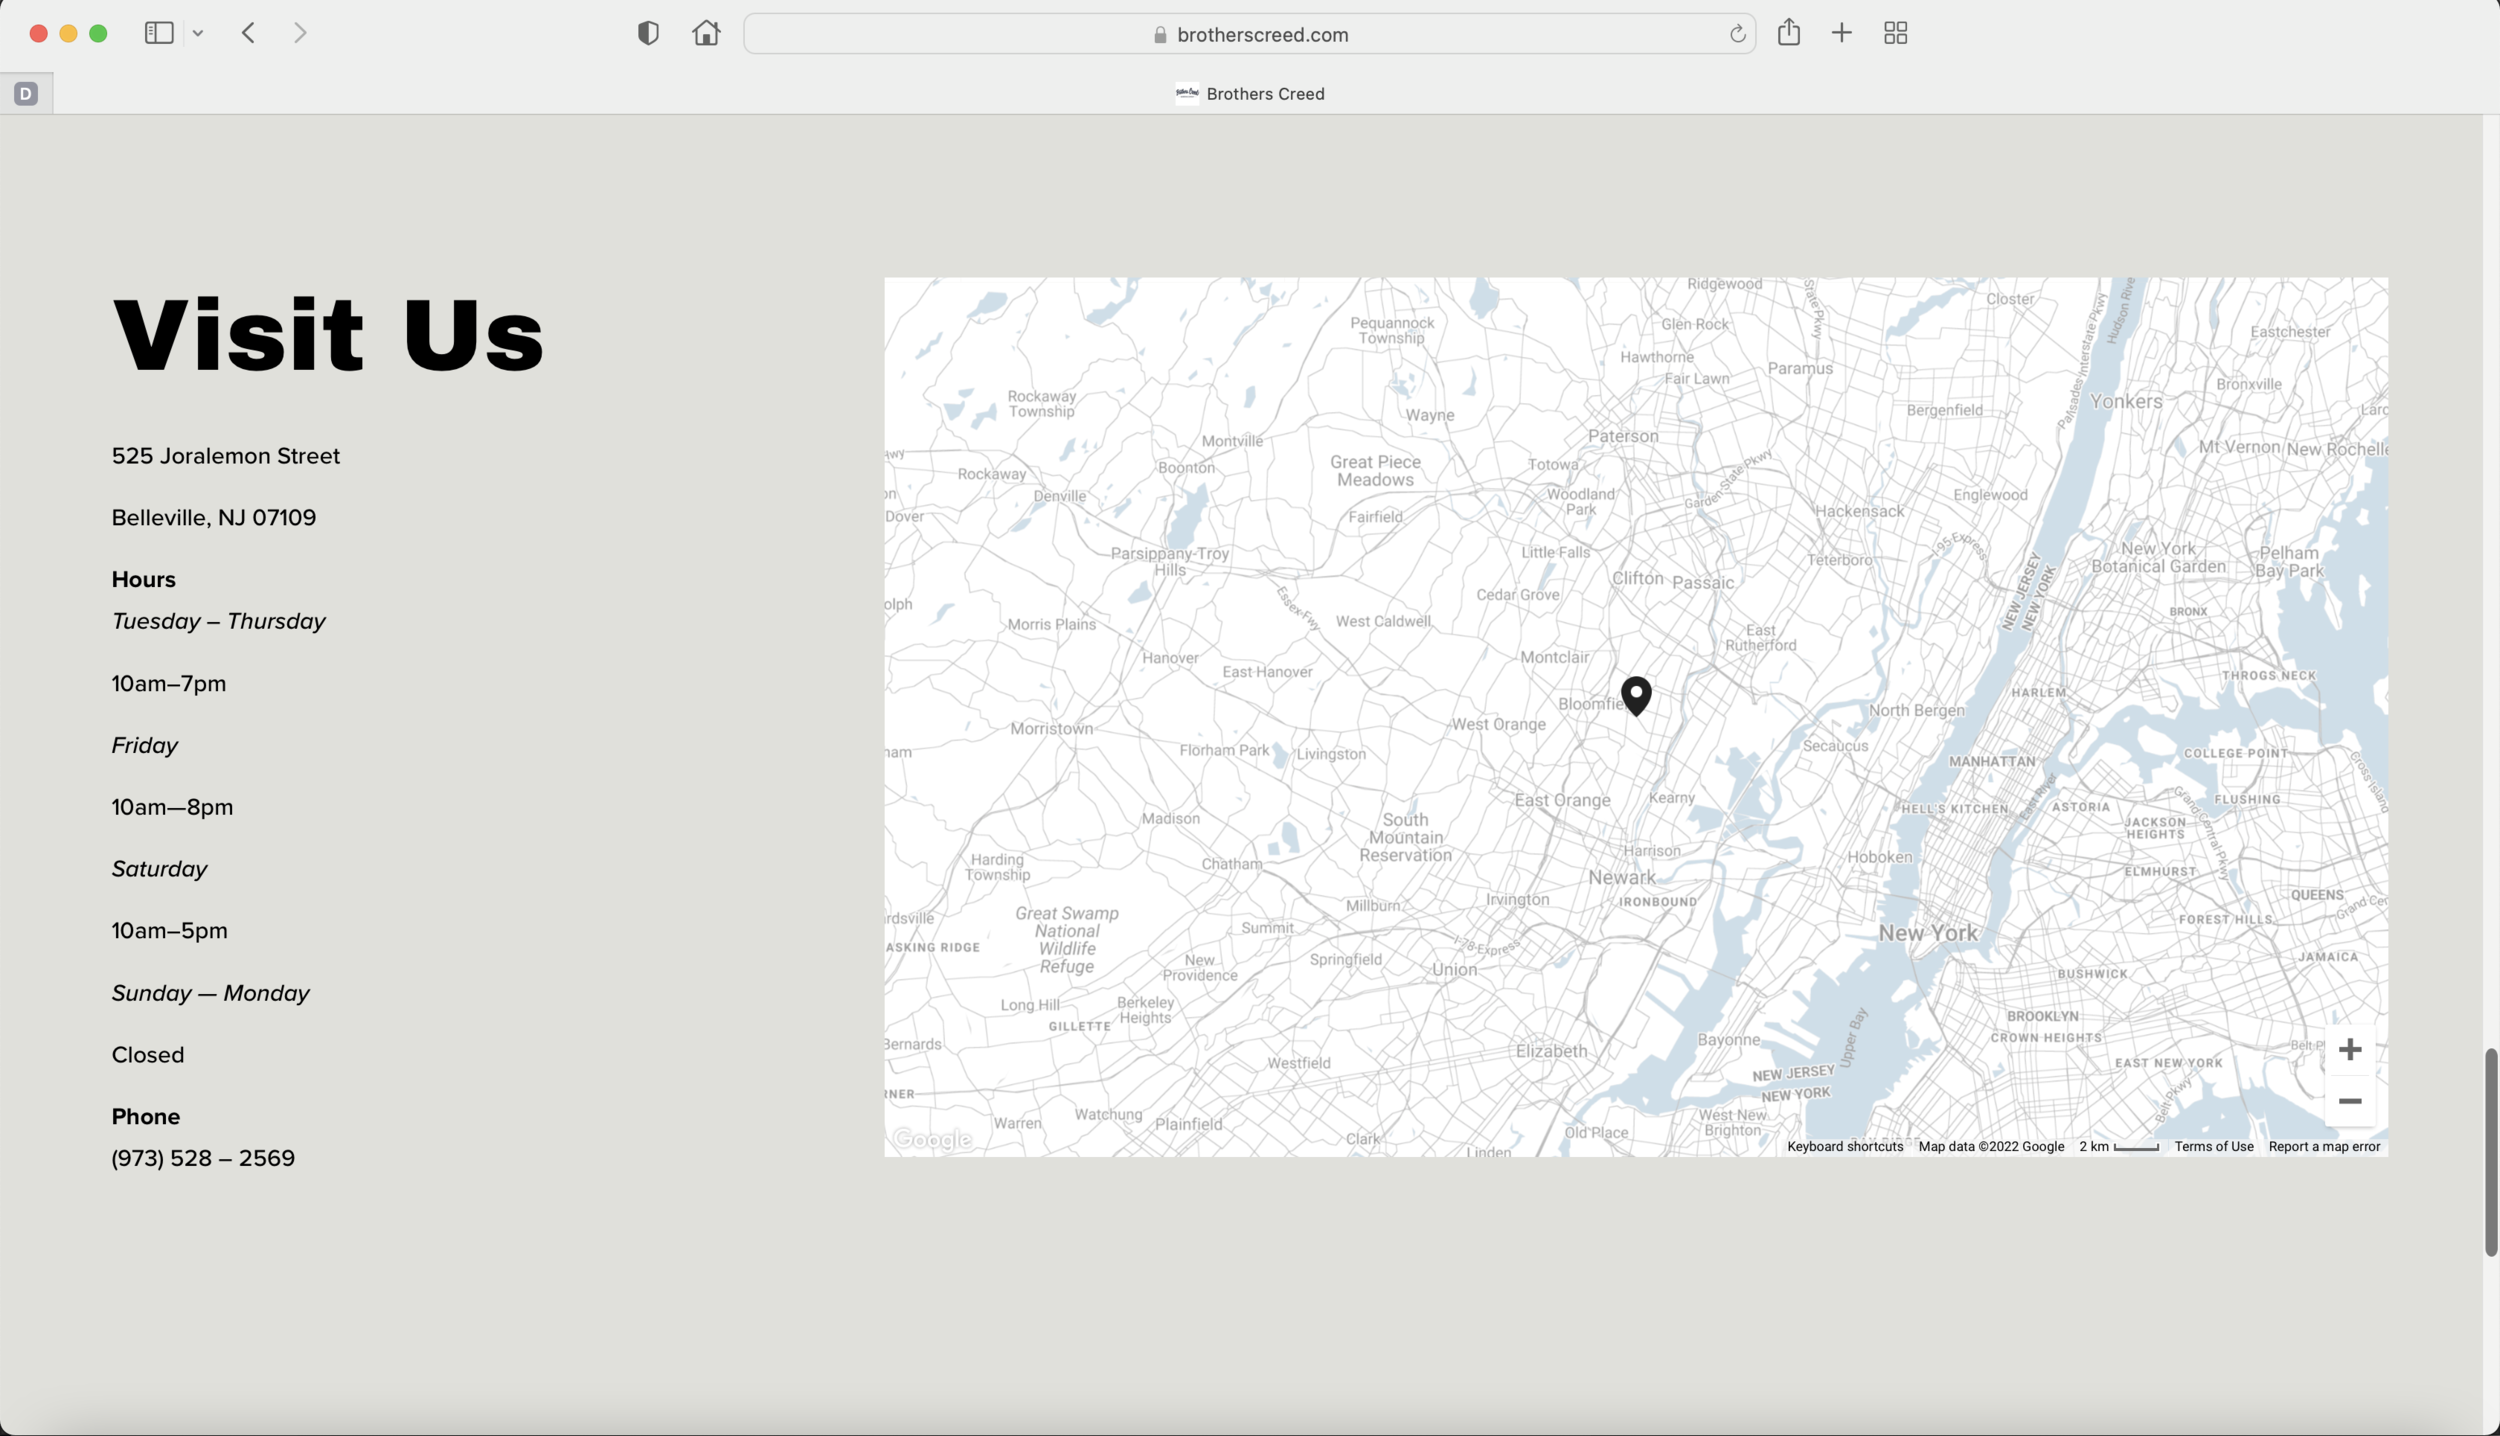Select the Brothers Creed tab
This screenshot has height=1436, width=2500.
(1250, 94)
